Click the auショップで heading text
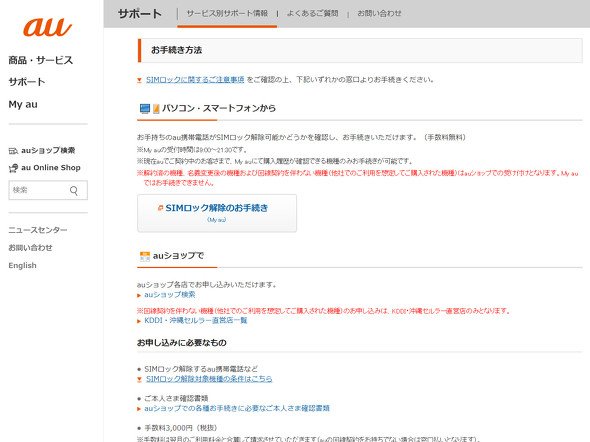The height and width of the screenshot is (442, 590). (178, 256)
